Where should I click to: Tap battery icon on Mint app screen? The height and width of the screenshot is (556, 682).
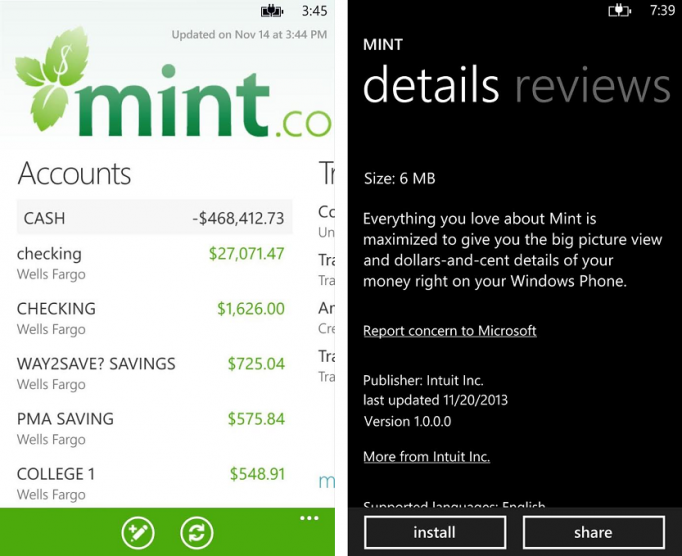[x=272, y=10]
